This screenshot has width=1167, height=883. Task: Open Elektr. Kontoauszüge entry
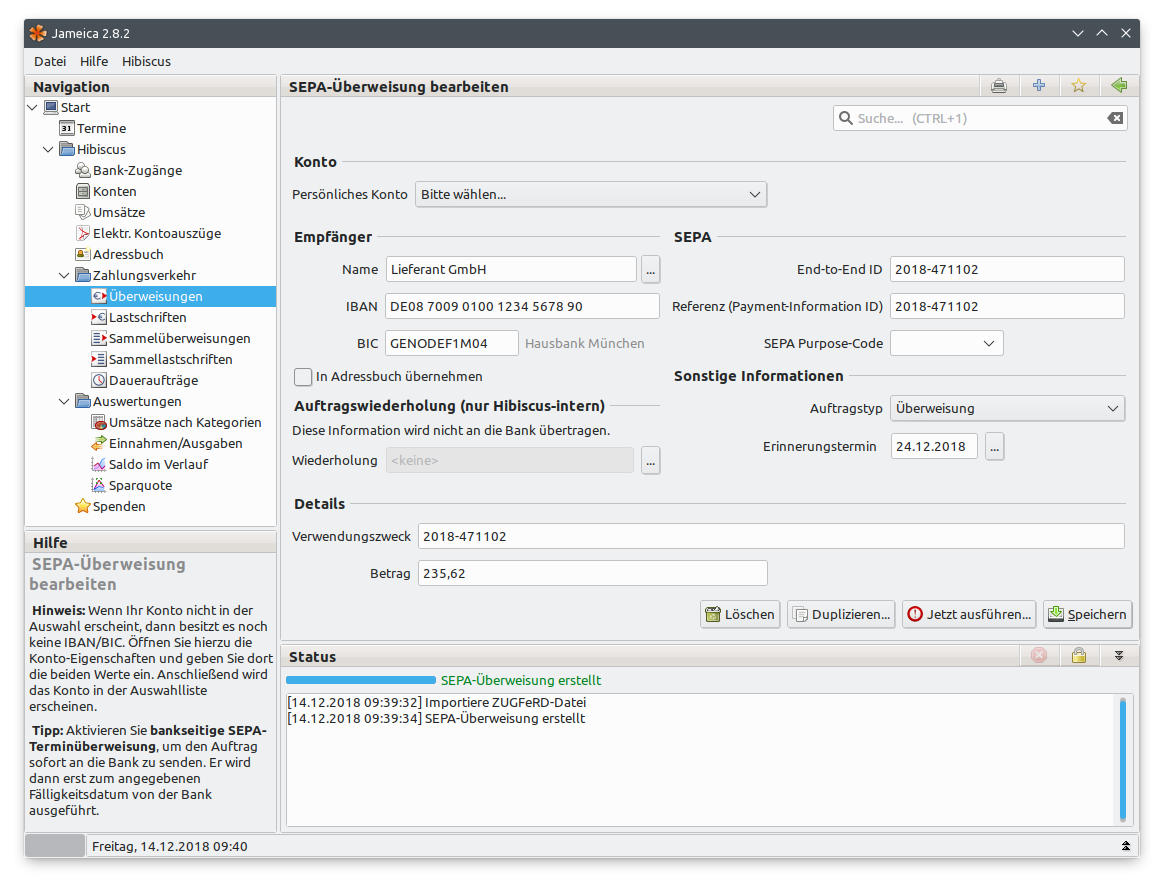click(149, 233)
